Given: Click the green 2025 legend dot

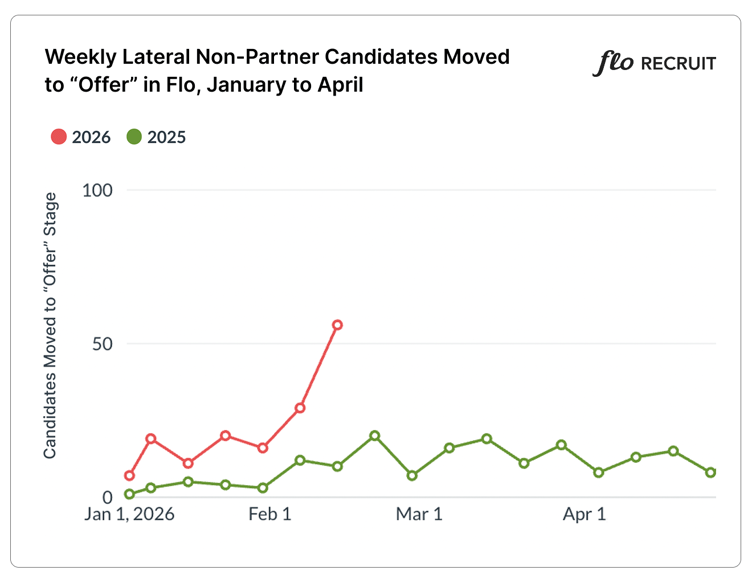Looking at the screenshot, I should click(134, 137).
